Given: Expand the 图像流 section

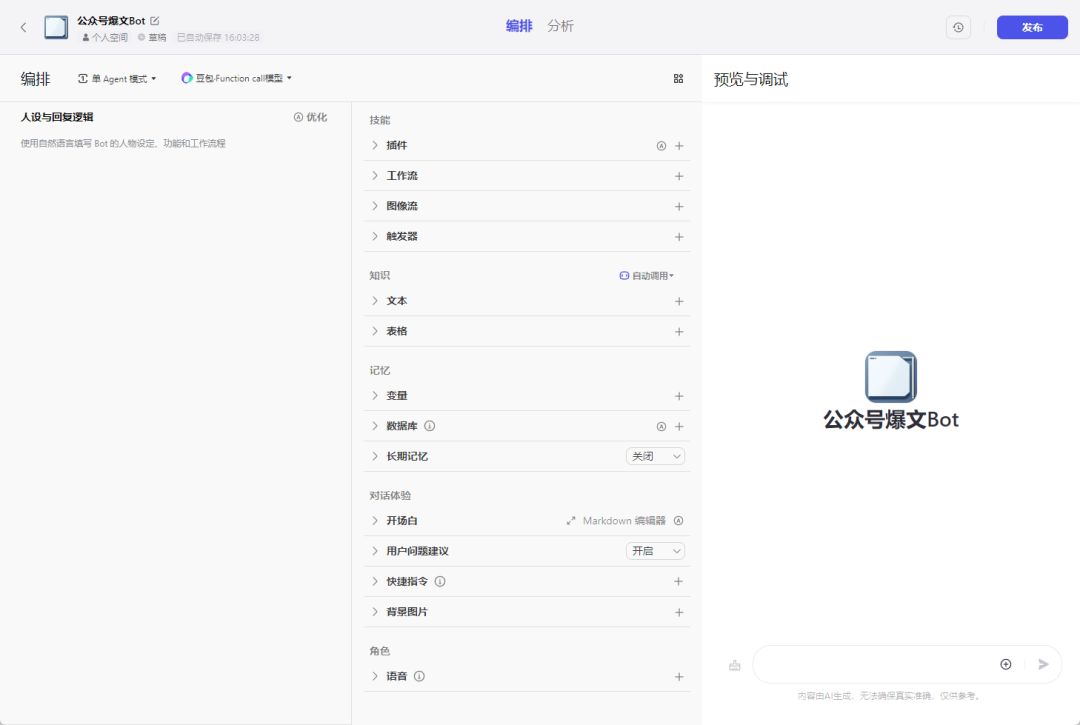Looking at the screenshot, I should 375,206.
